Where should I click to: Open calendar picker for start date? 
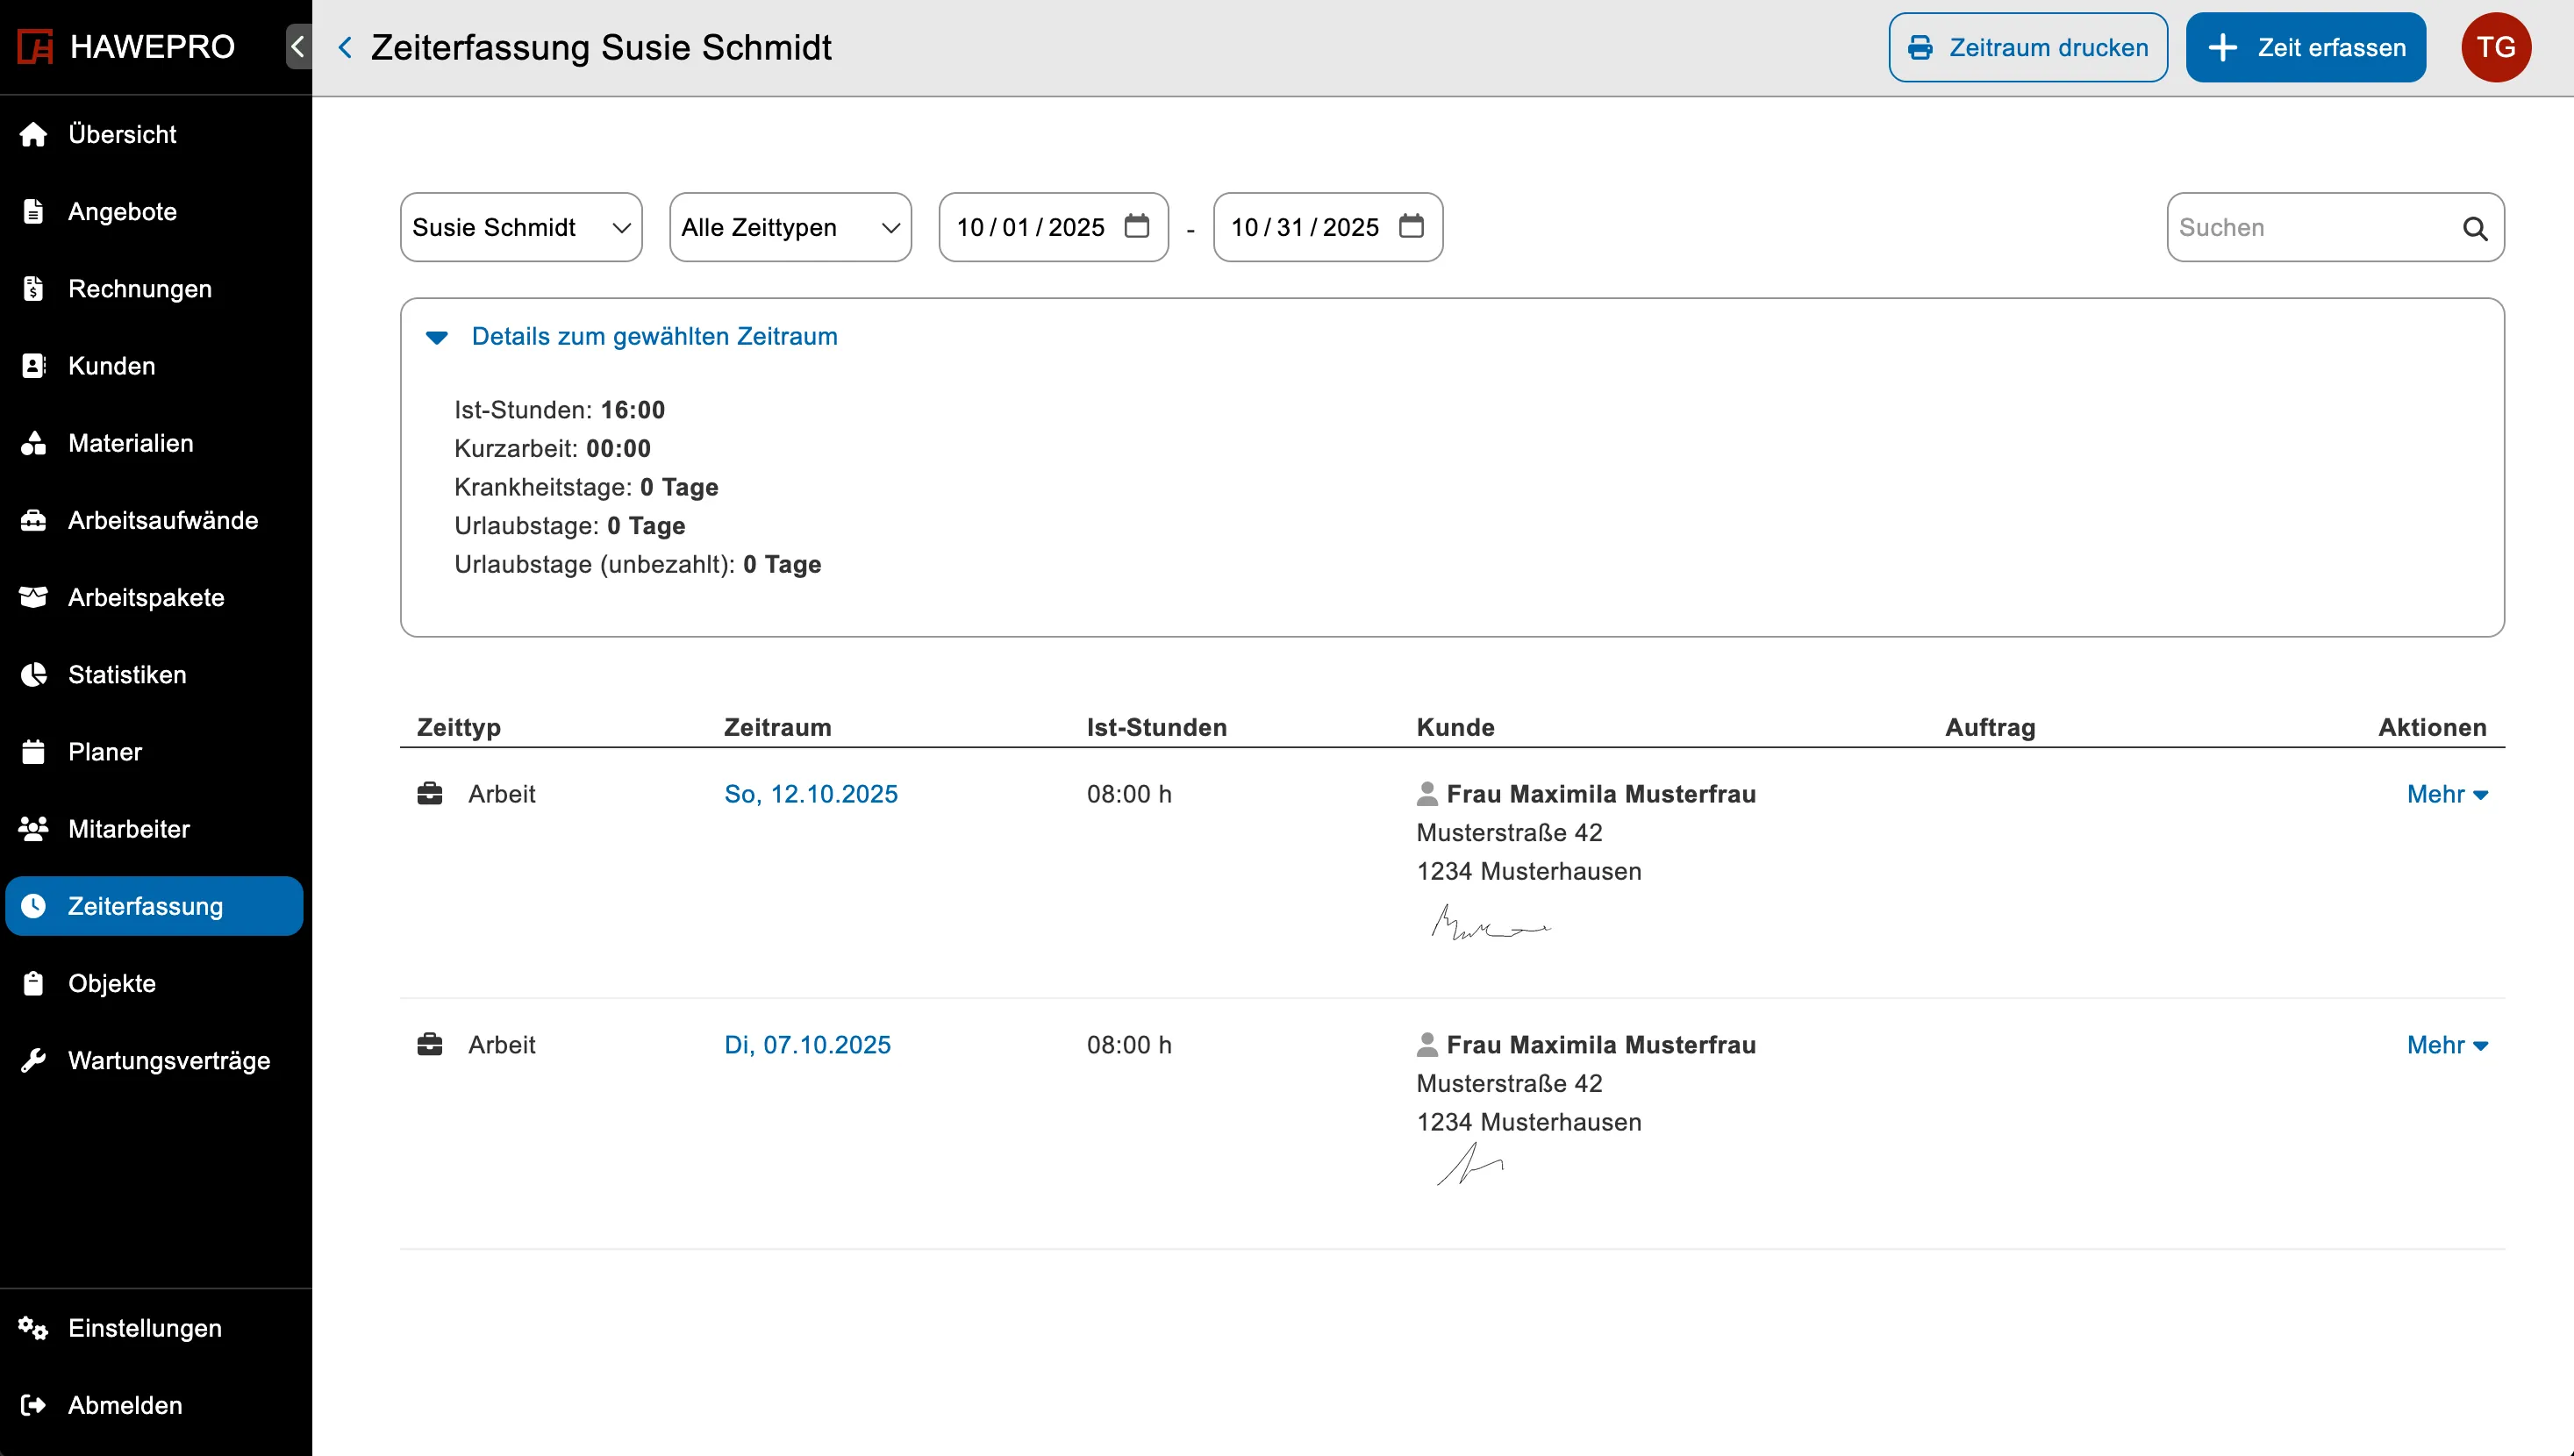point(1136,226)
